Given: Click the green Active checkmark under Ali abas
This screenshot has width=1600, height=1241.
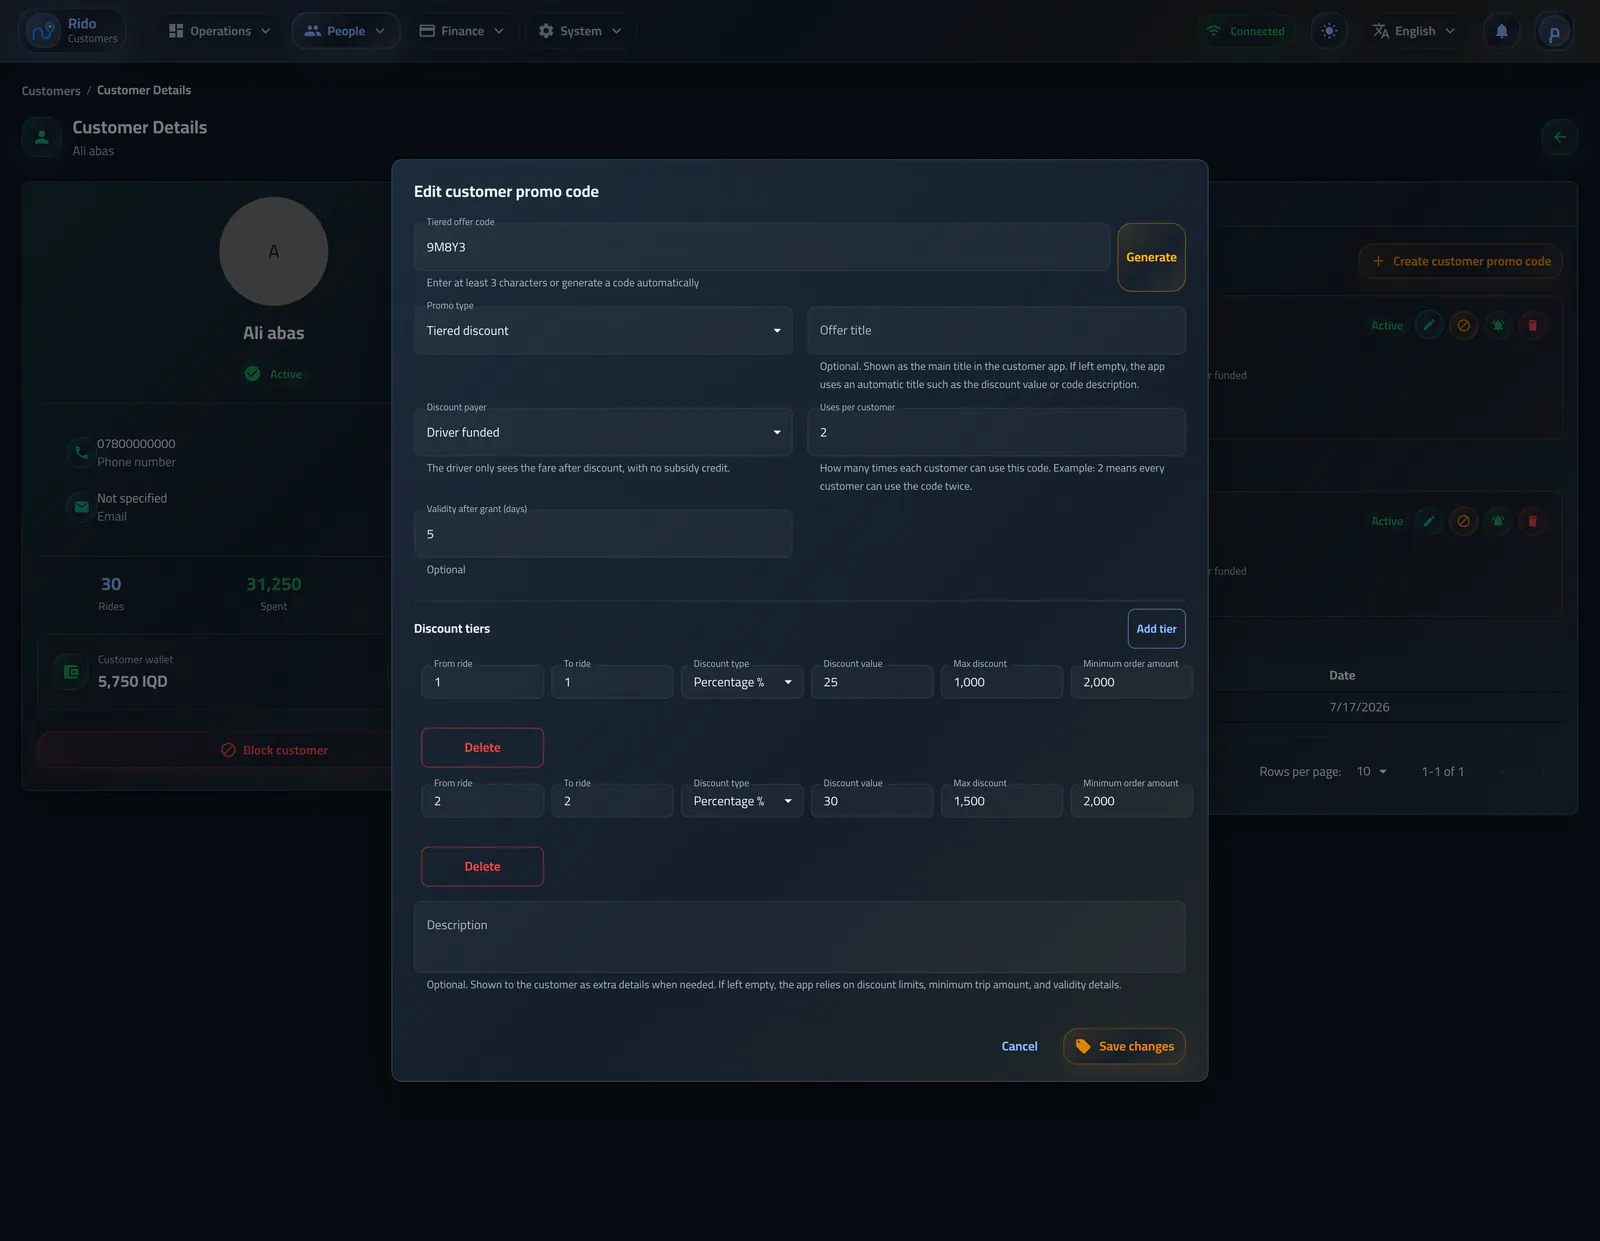Looking at the screenshot, I should coord(252,373).
